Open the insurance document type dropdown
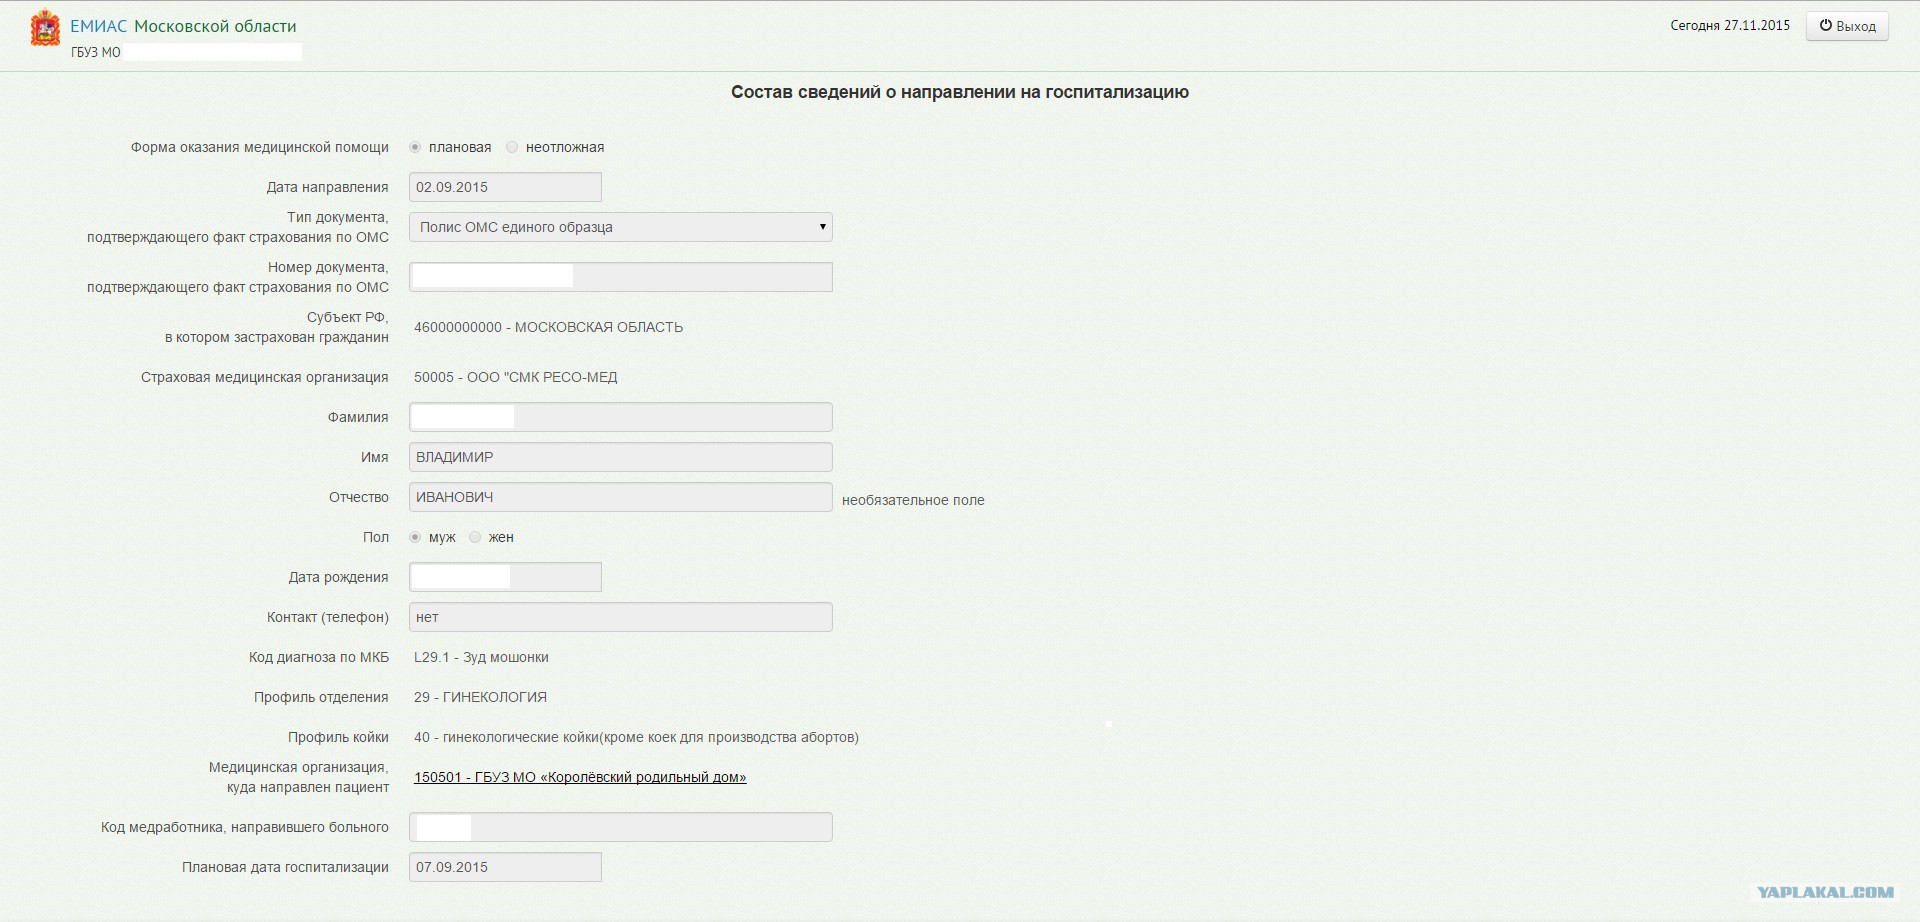Viewport: 1920px width, 922px height. click(620, 227)
